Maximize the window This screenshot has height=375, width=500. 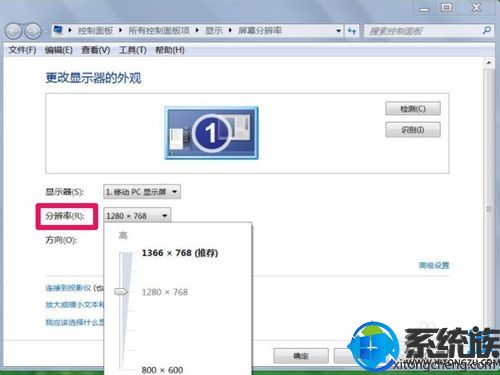point(447,8)
